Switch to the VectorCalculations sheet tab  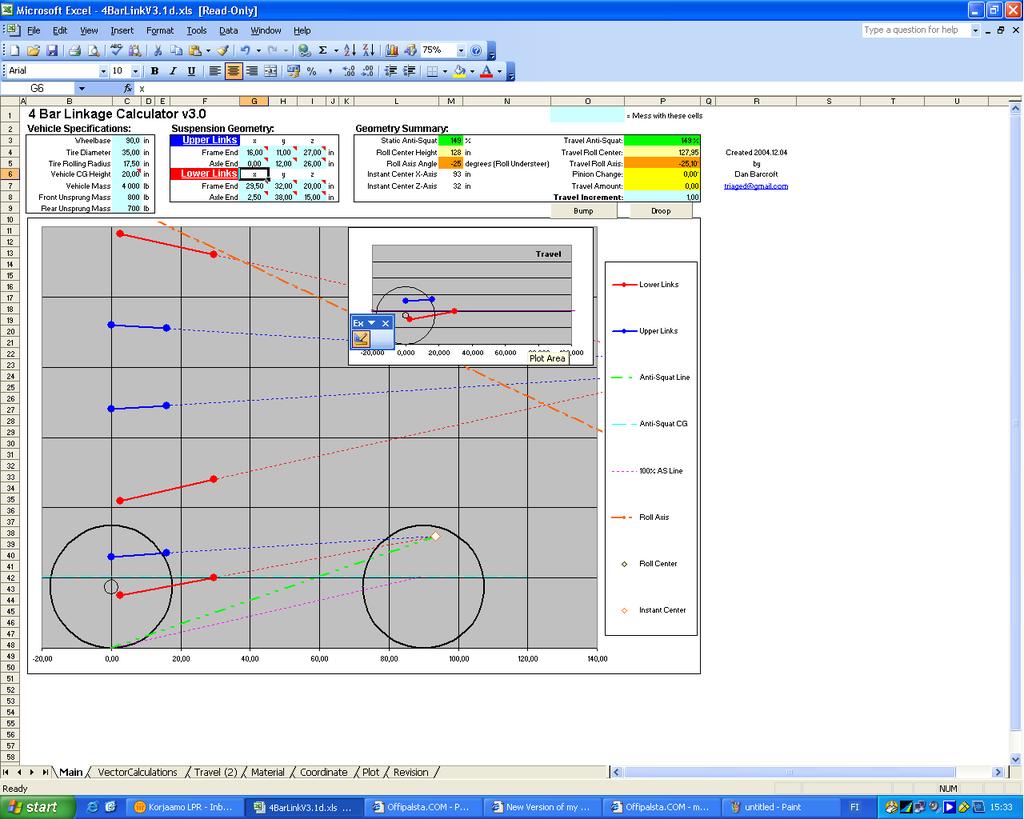click(x=137, y=772)
